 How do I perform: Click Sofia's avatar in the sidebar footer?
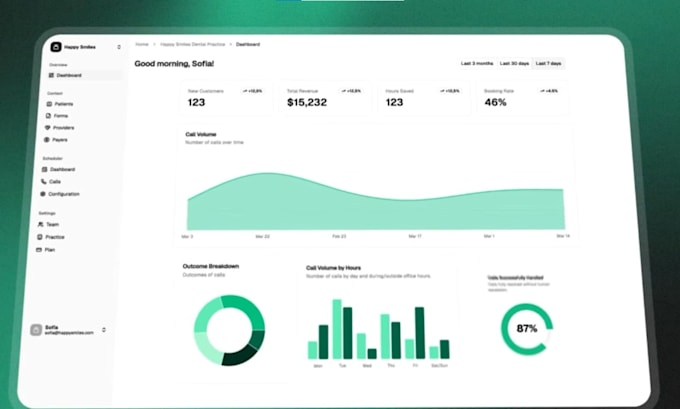tap(36, 330)
